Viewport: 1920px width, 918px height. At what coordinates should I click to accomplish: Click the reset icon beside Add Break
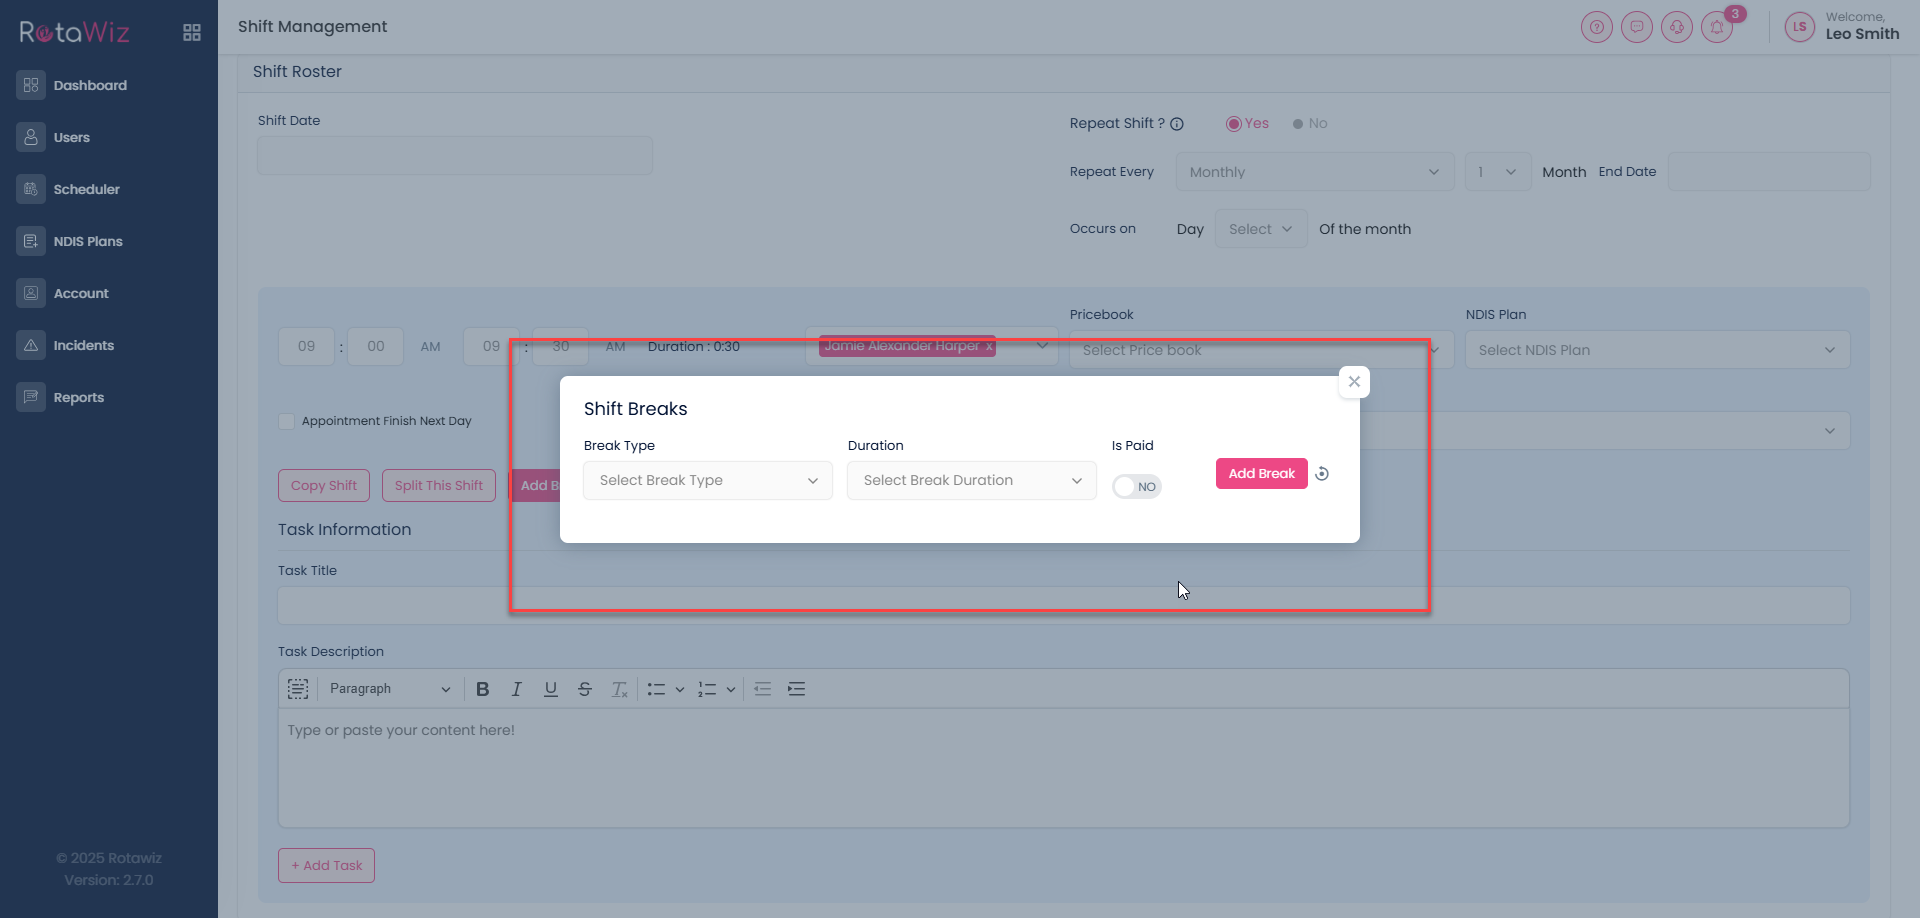pyautogui.click(x=1322, y=474)
